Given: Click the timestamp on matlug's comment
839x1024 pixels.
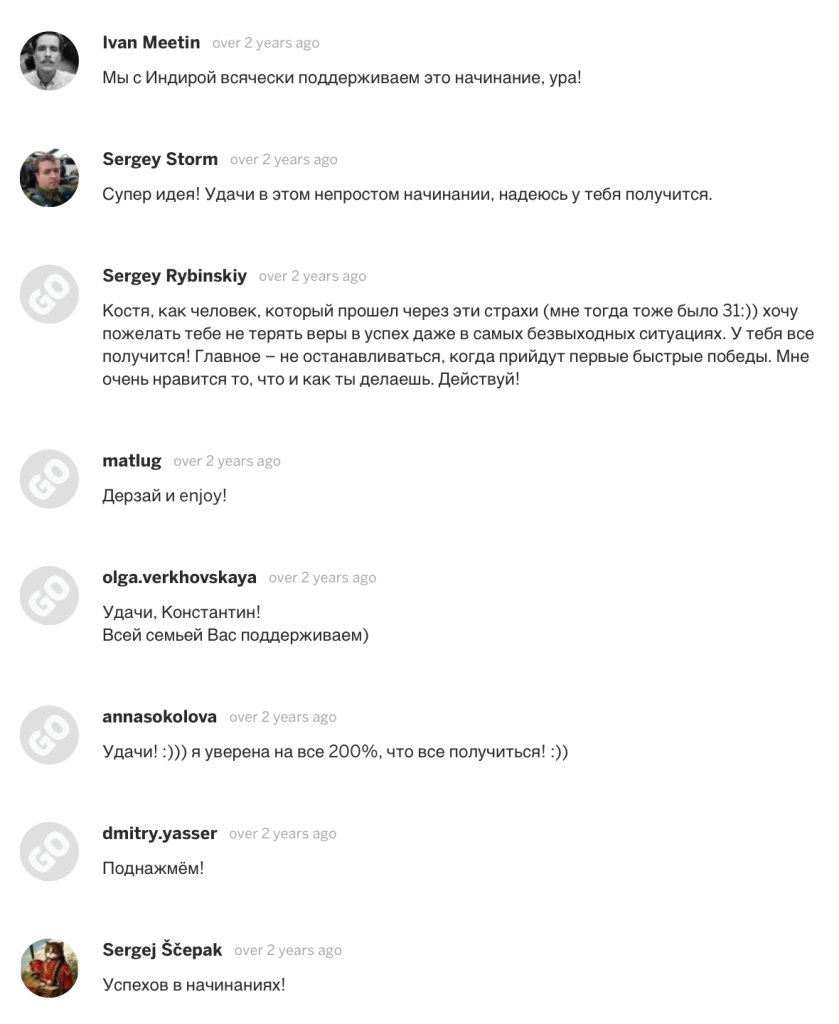Looking at the screenshot, I should [227, 462].
